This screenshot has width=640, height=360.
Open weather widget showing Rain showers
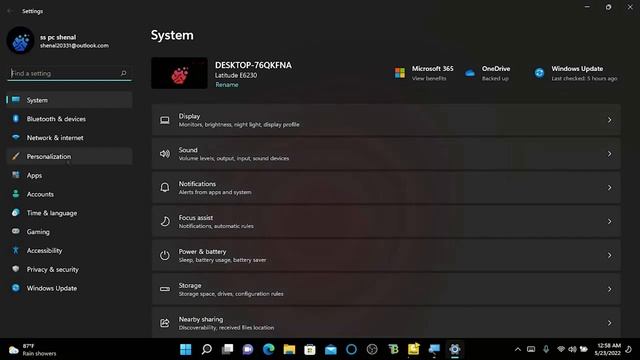tap(33, 350)
